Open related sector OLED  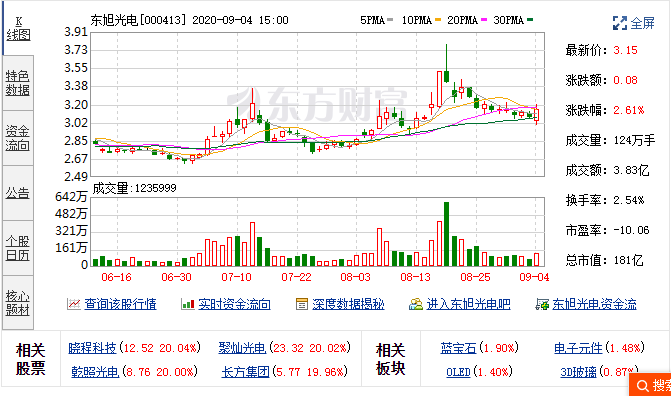click(x=458, y=372)
